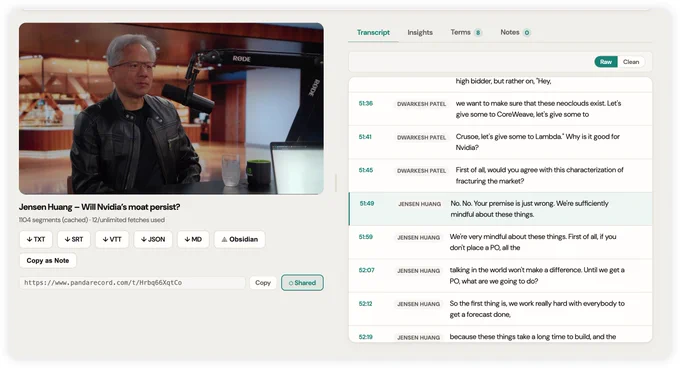Switch to Clean transcript mode
This screenshot has width=680, height=368.
tap(631, 62)
